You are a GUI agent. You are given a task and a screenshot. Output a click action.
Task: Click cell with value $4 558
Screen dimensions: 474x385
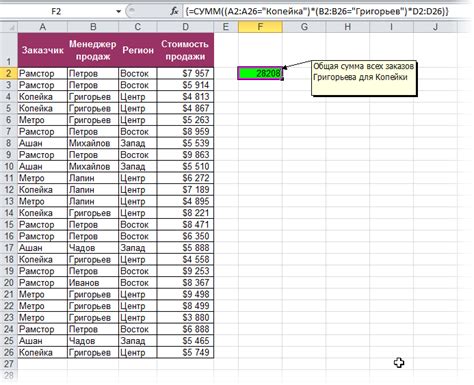coord(185,259)
